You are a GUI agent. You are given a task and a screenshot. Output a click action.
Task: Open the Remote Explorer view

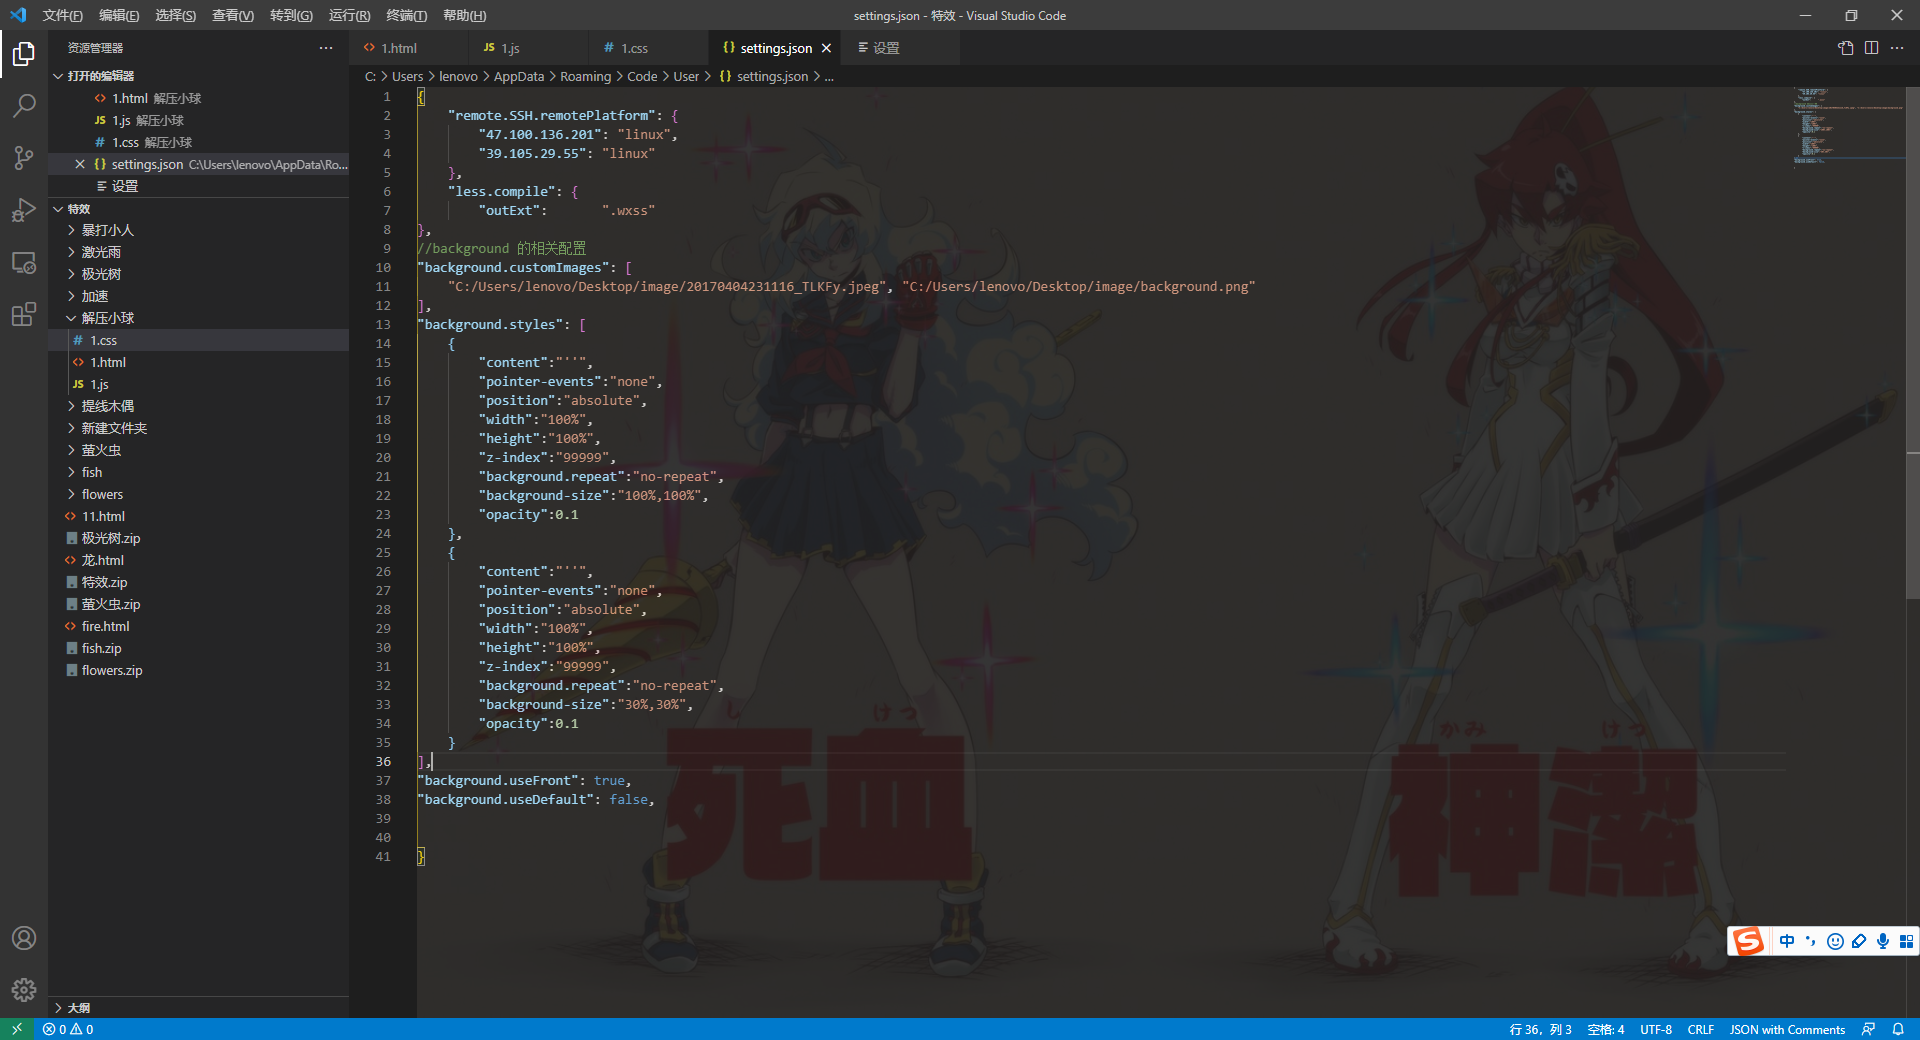[x=24, y=263]
